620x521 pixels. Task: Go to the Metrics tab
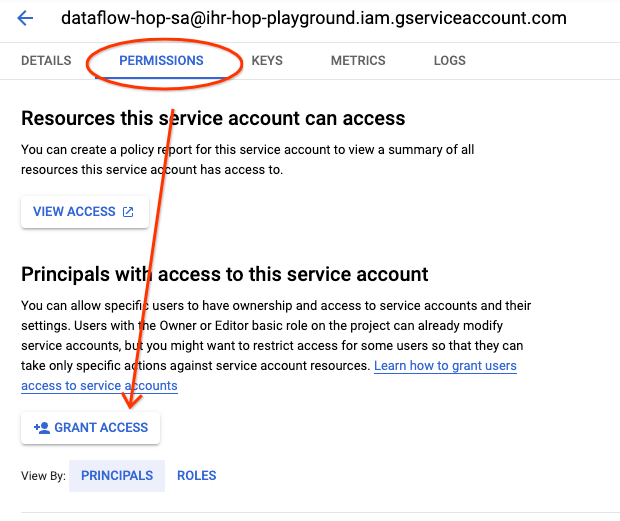point(358,61)
